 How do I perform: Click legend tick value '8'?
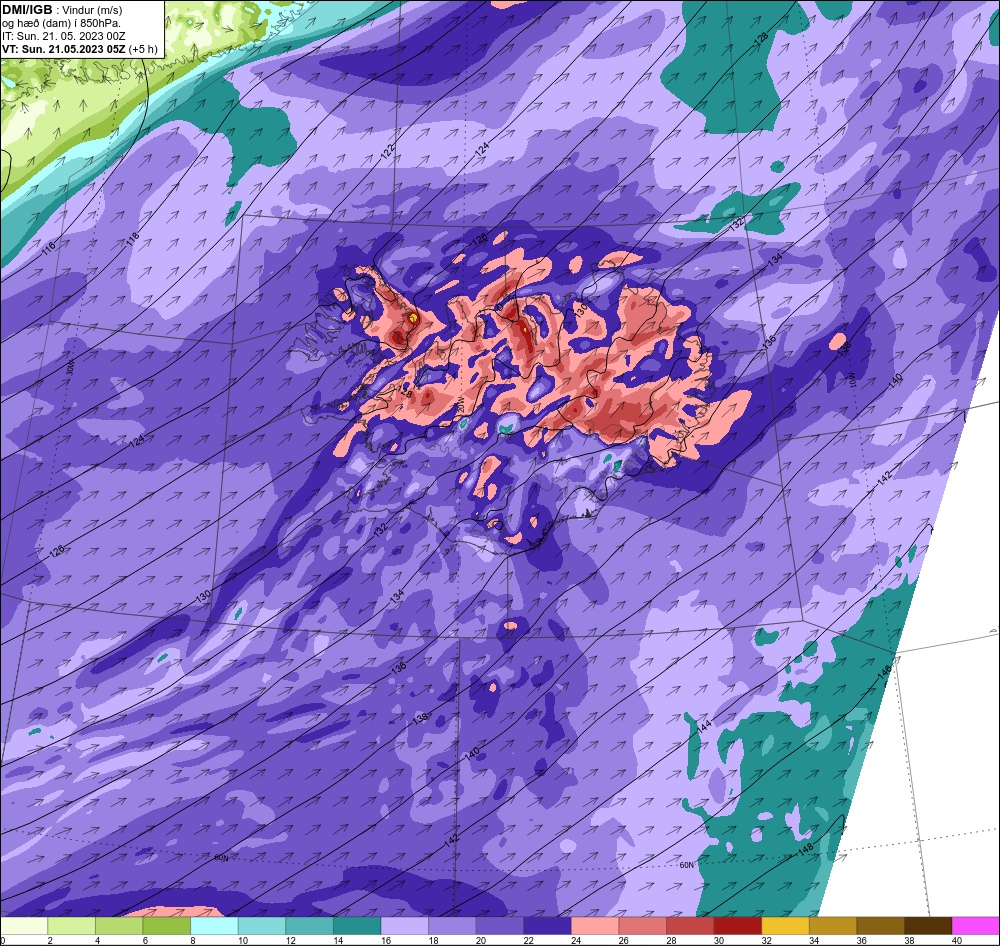pos(192,940)
